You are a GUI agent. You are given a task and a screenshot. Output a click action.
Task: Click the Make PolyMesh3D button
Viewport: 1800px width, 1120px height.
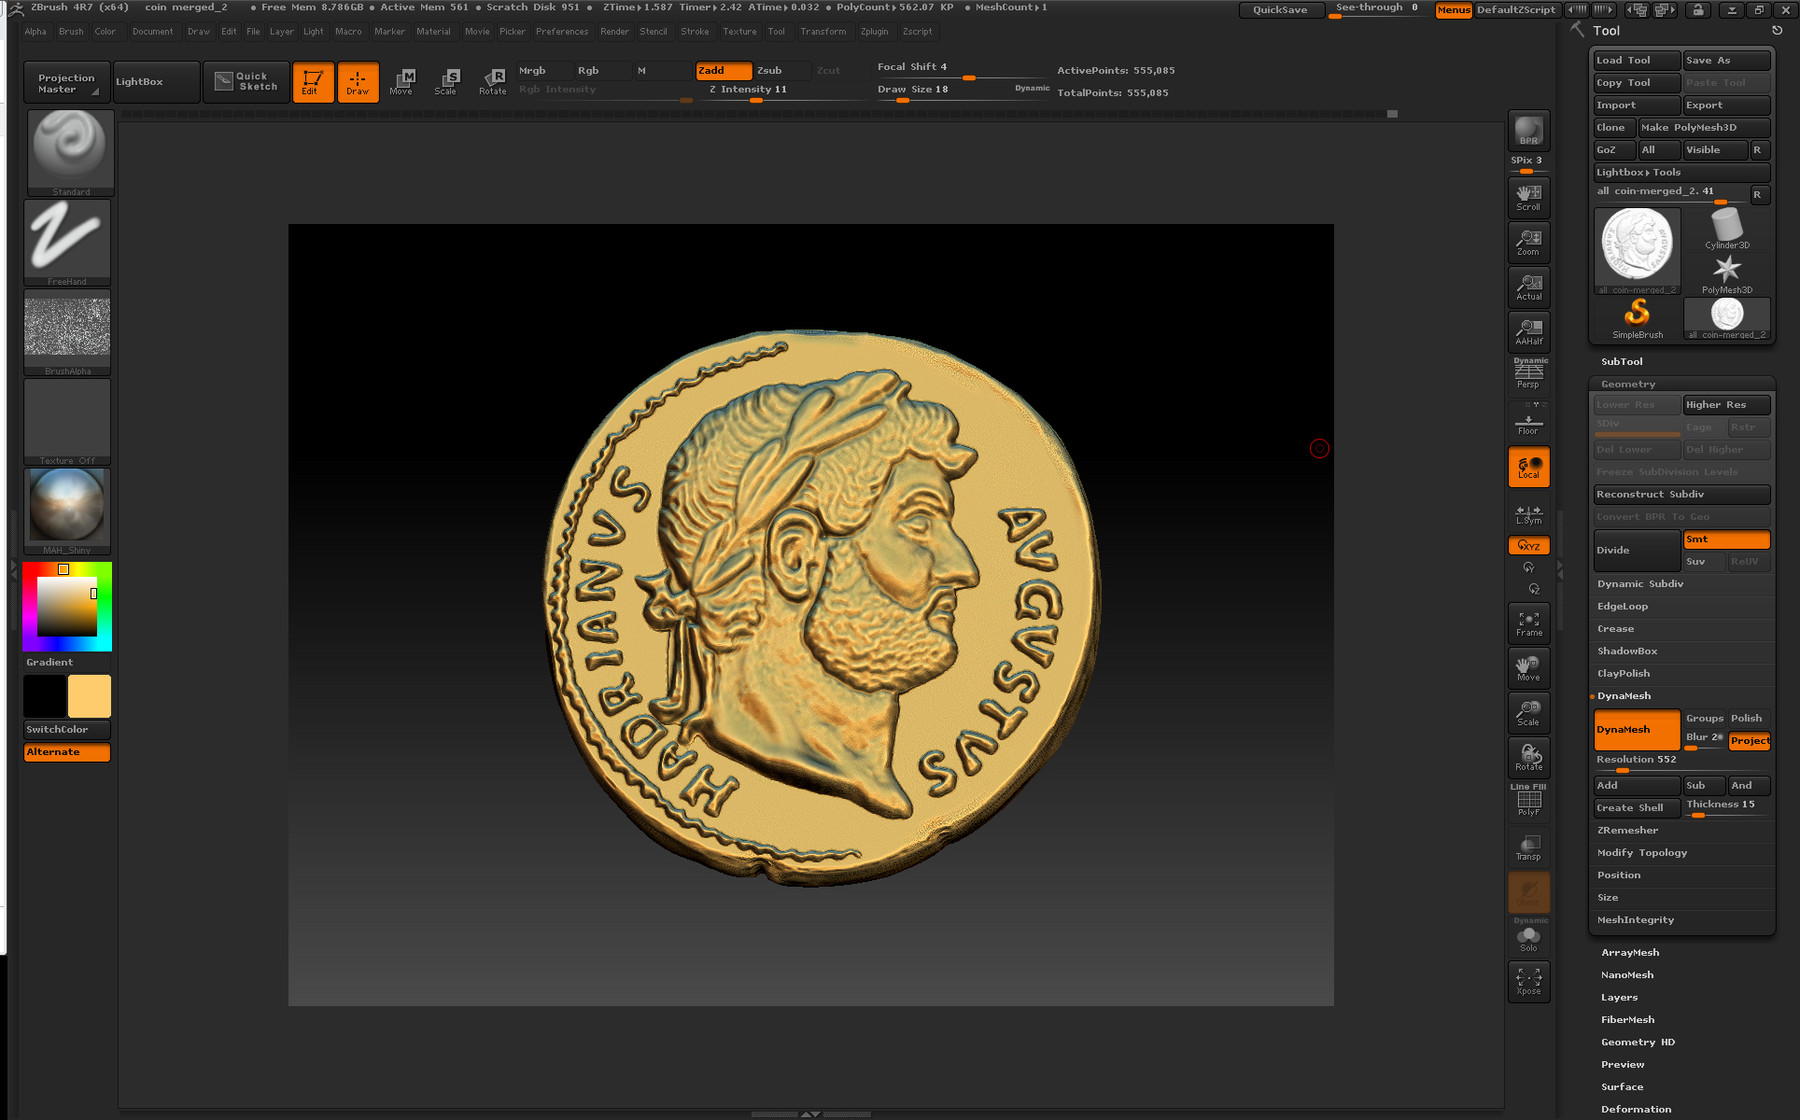(x=1703, y=127)
